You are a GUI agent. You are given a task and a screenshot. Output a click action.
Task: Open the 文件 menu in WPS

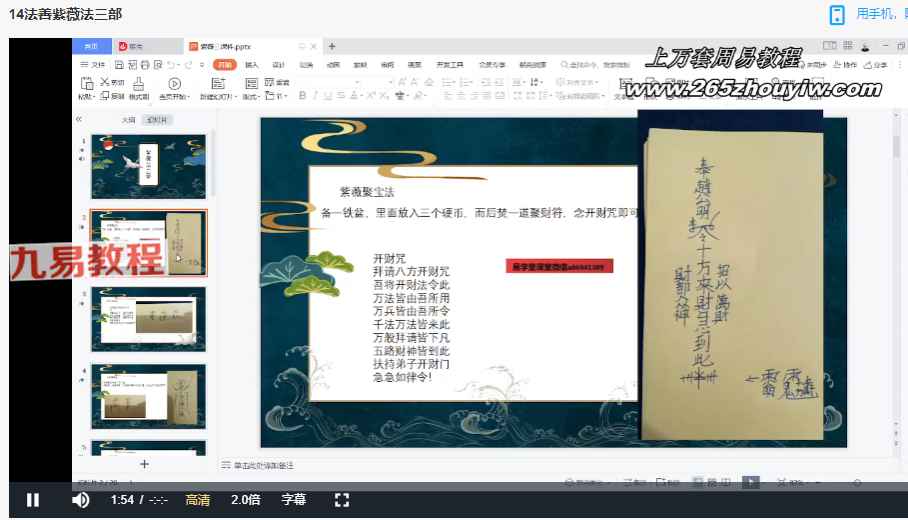[x=93, y=65]
